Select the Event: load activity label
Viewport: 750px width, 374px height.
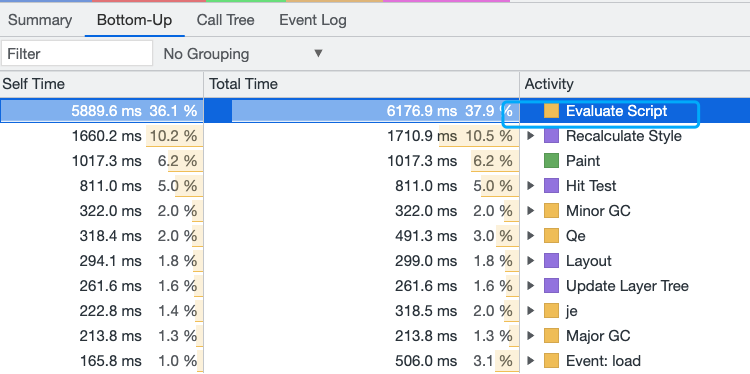[x=603, y=361]
